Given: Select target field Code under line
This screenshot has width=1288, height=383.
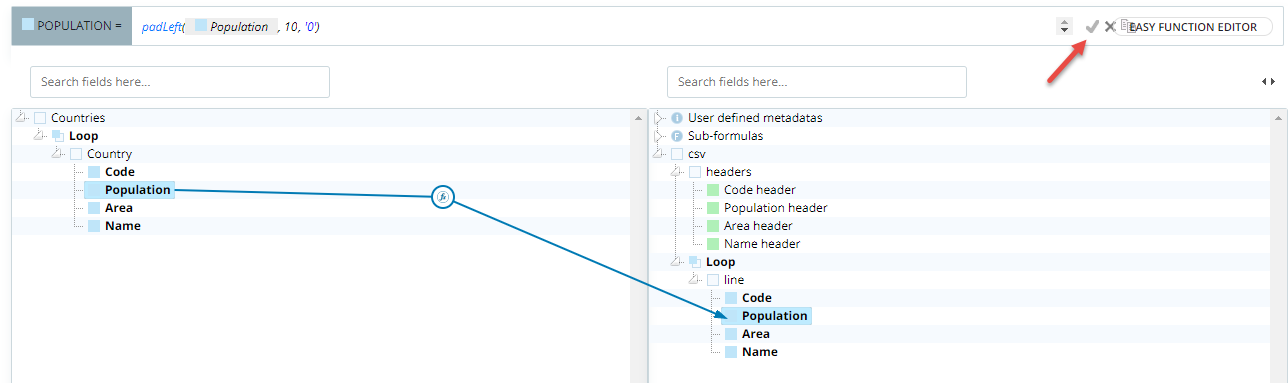Looking at the screenshot, I should (757, 298).
